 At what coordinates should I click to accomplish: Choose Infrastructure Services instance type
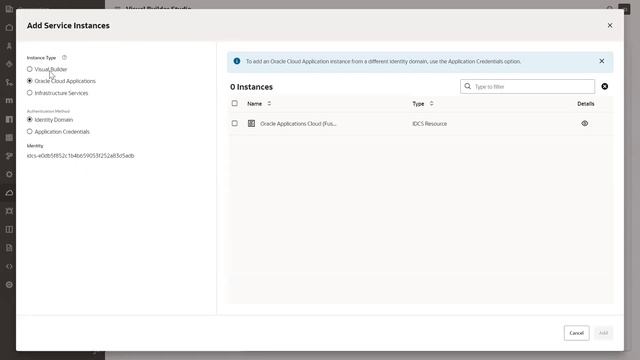(x=30, y=93)
